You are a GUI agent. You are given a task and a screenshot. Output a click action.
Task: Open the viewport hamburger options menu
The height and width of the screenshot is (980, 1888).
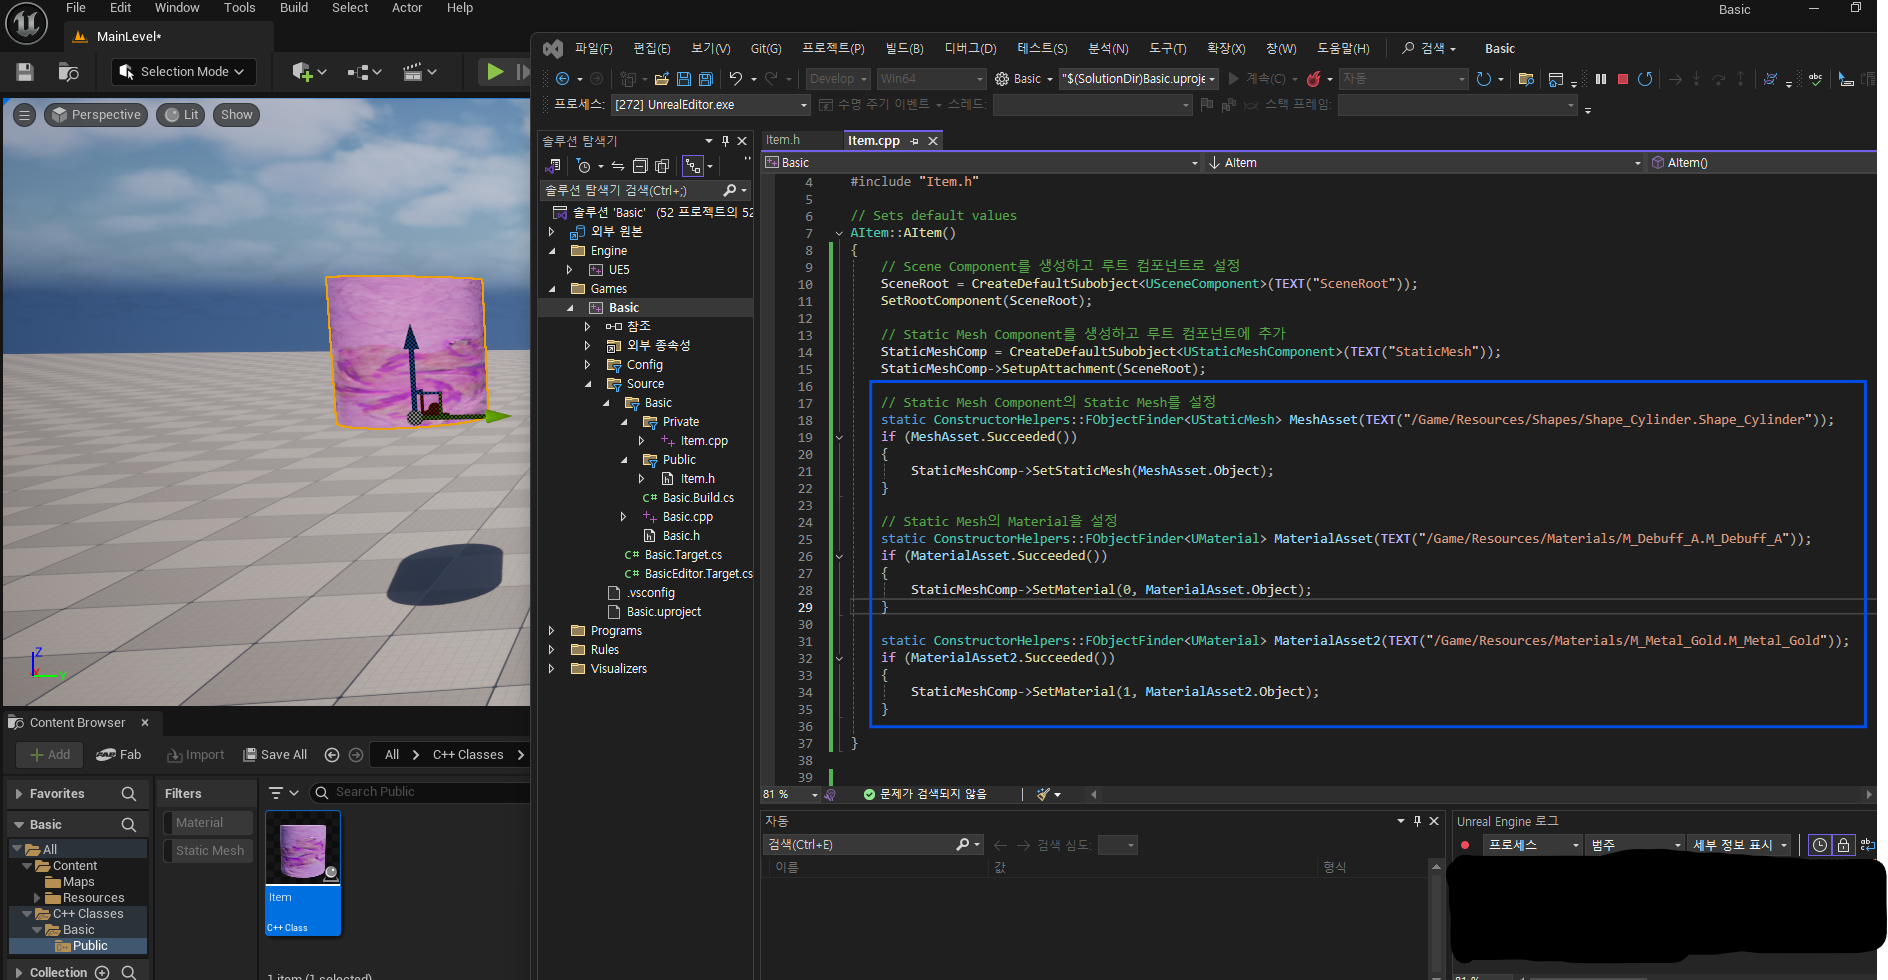click(x=25, y=115)
